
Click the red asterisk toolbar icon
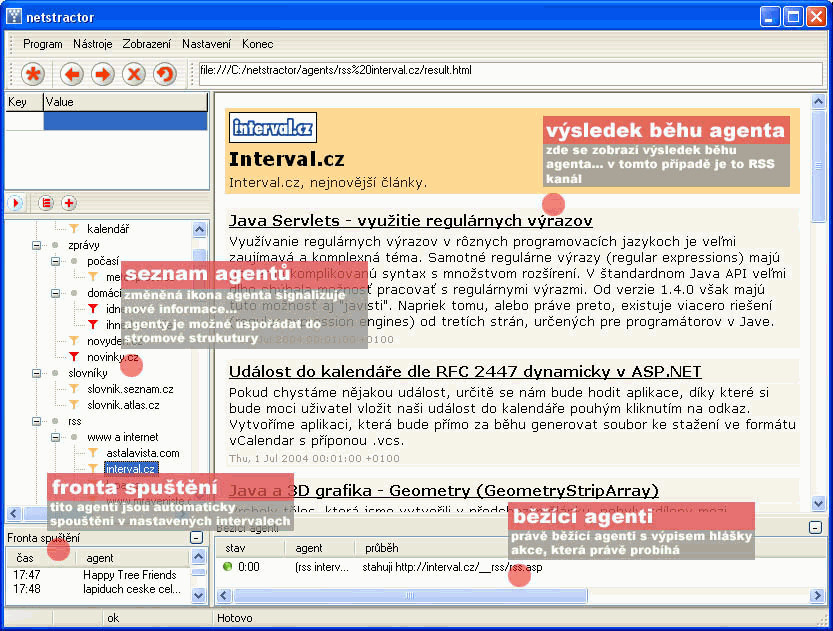[33, 74]
